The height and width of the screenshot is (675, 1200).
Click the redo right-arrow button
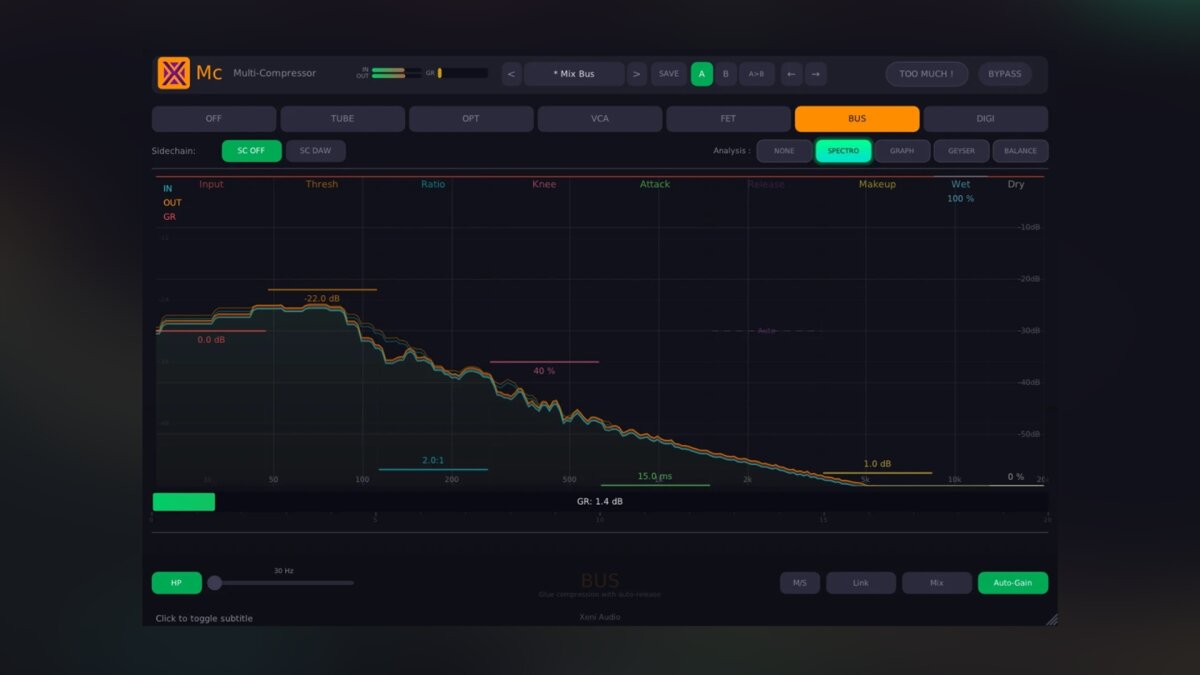[816, 74]
